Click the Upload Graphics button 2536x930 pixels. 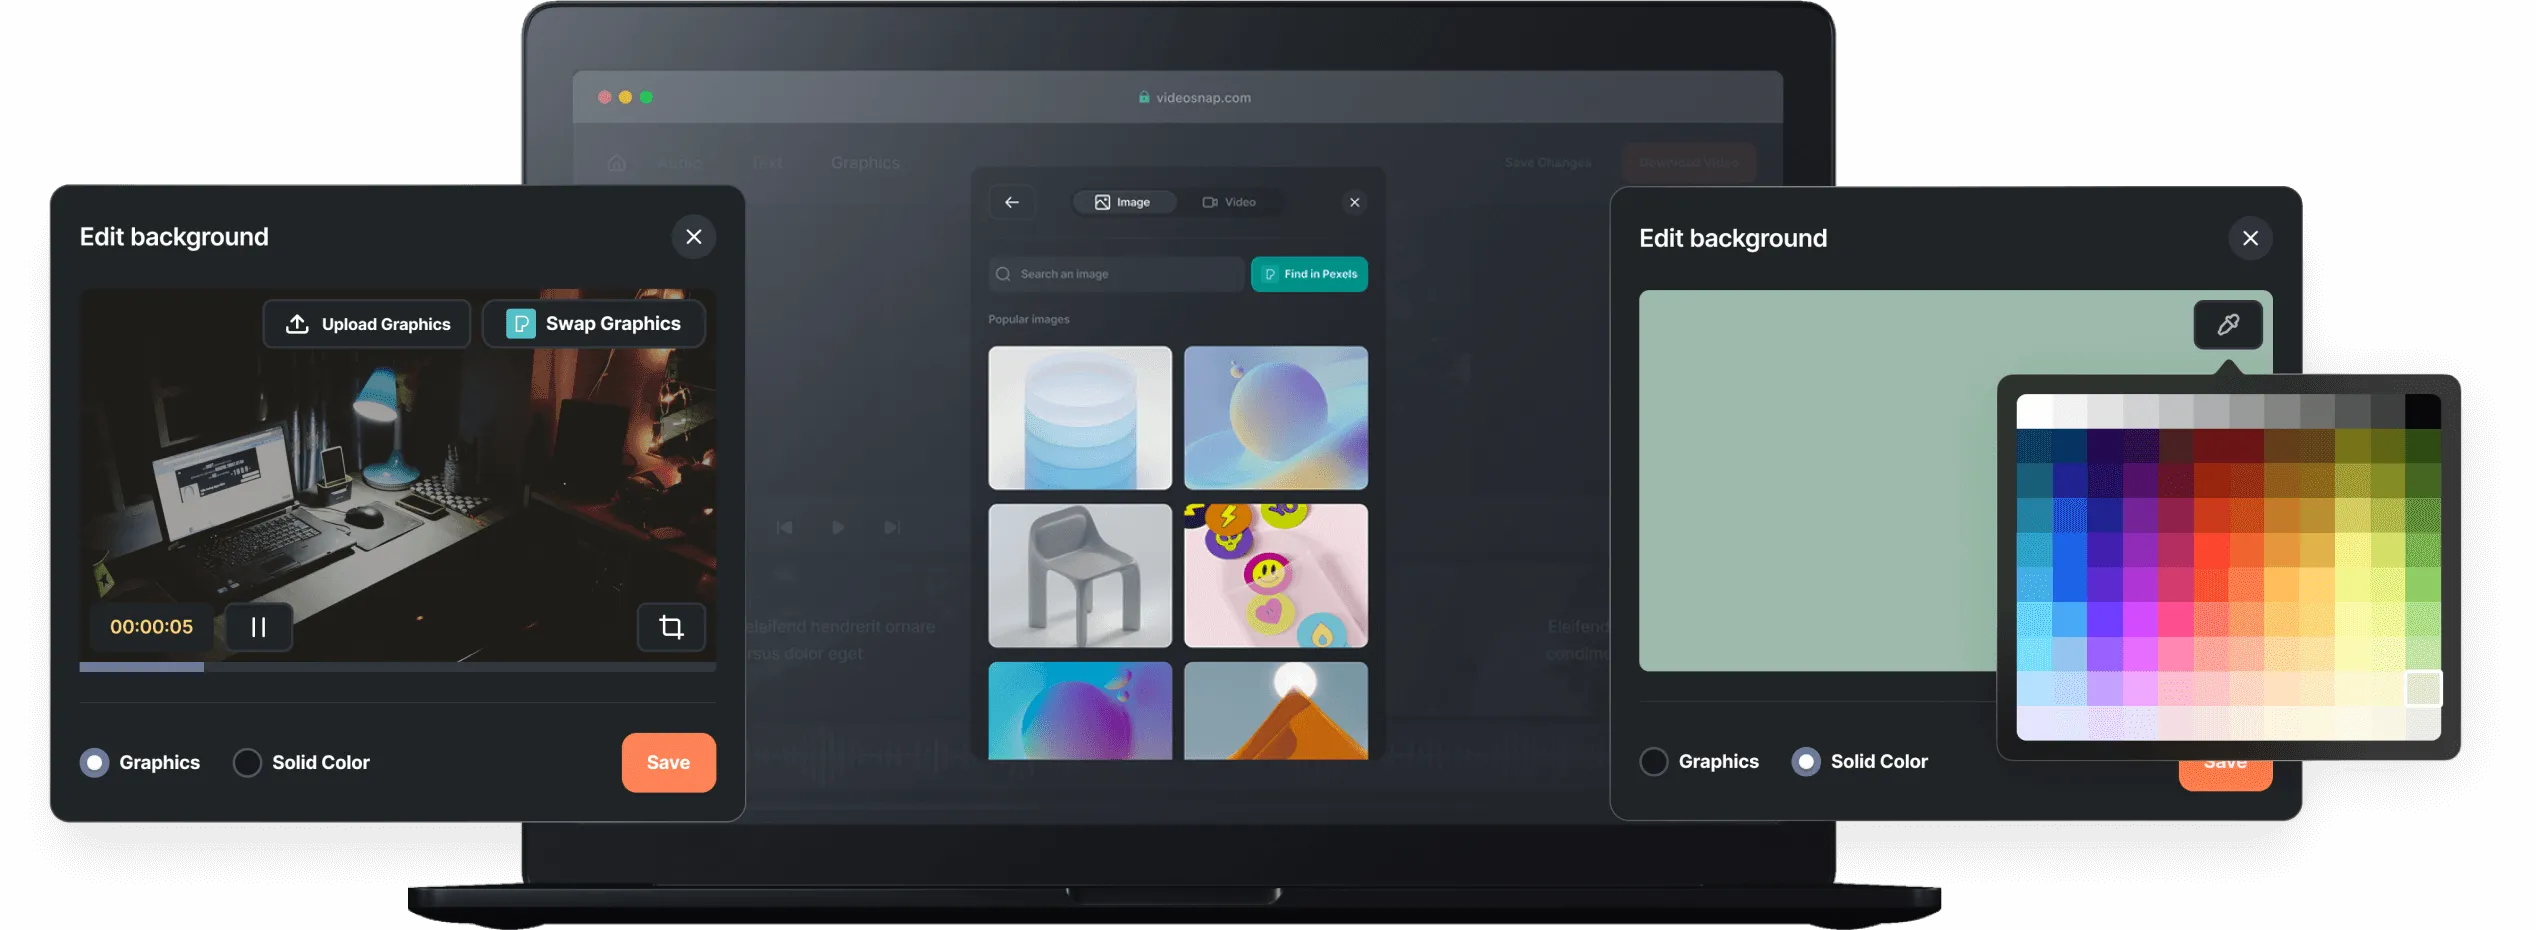367,324
